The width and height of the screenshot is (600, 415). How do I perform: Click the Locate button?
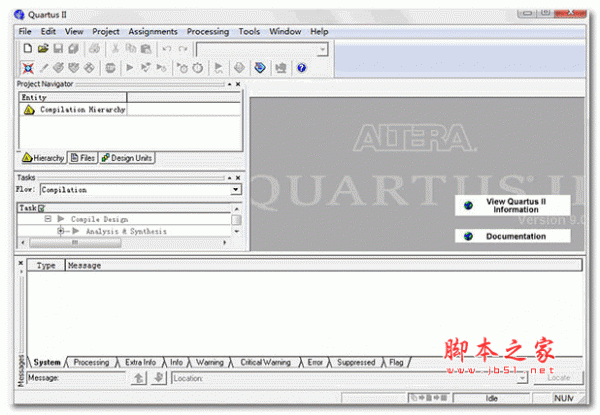[x=558, y=378]
